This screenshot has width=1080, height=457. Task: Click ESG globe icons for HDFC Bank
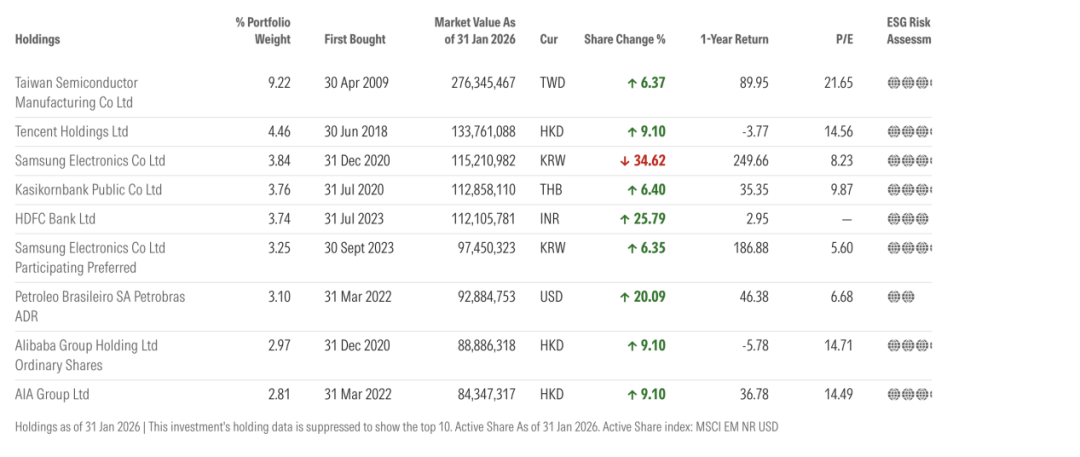tap(909, 219)
